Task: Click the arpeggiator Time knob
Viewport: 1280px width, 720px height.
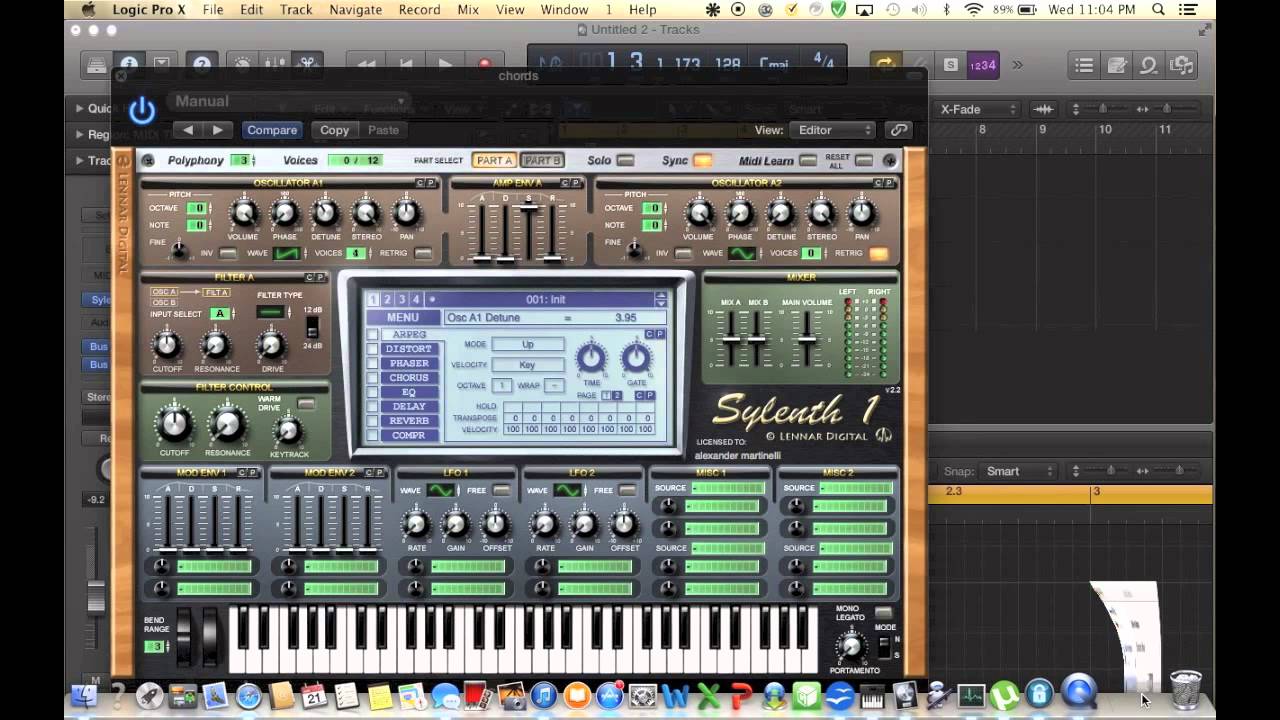Action: click(591, 358)
